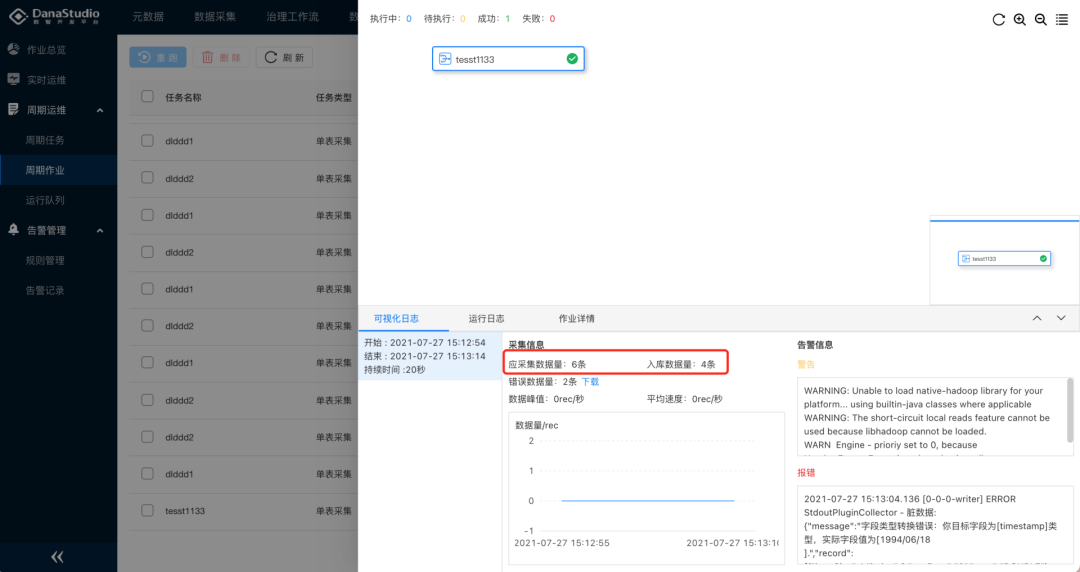Image resolution: width=1080 pixels, height=572 pixels.
Task: Click the 任务名称 column header
Action: (183, 97)
